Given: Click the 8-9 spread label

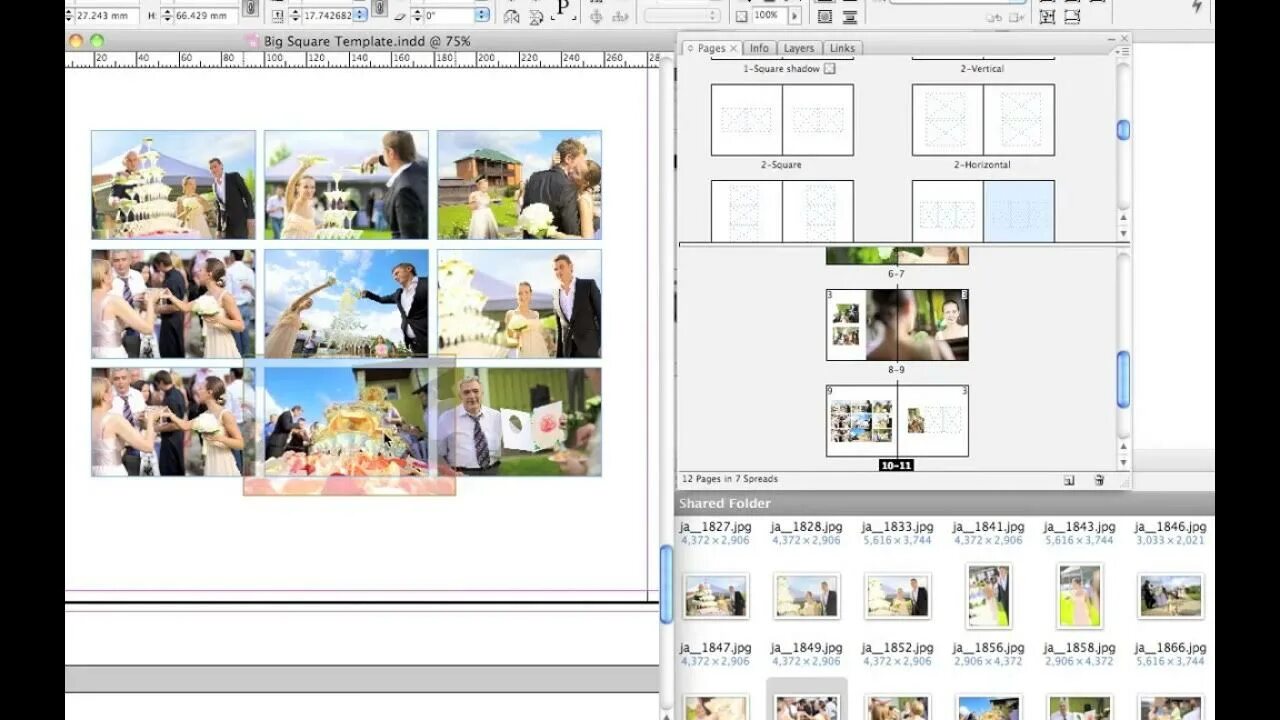Looking at the screenshot, I should pos(897,370).
